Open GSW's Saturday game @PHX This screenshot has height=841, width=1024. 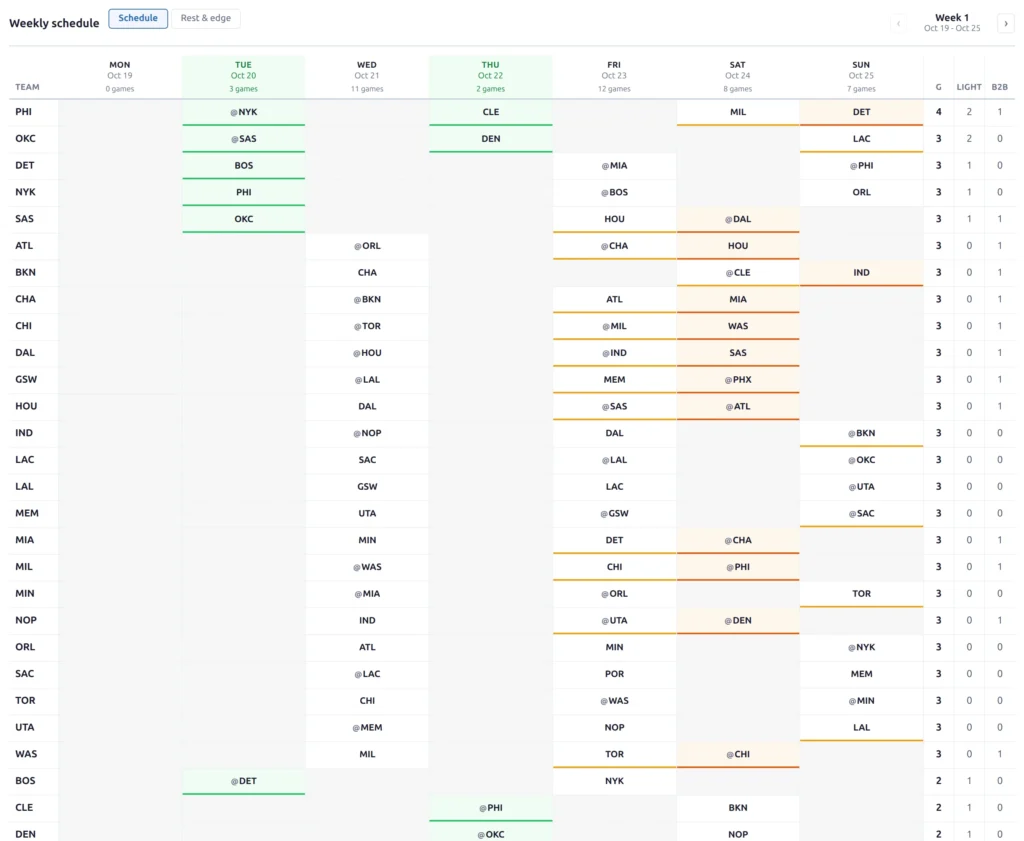click(738, 380)
